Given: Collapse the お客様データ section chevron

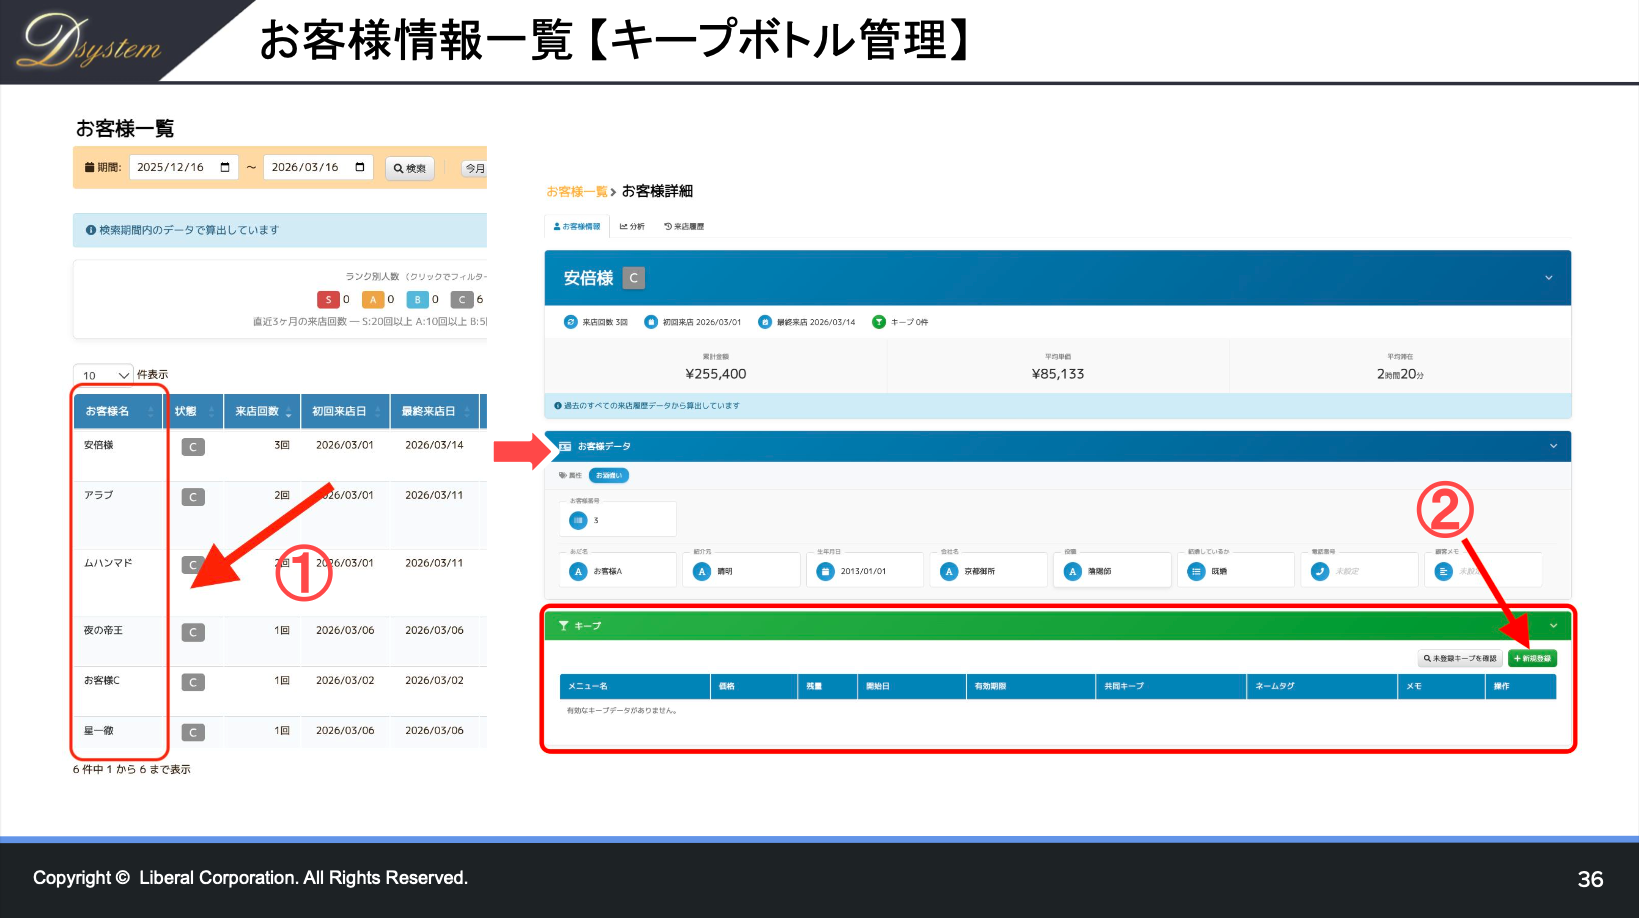Looking at the screenshot, I should click(x=1553, y=446).
